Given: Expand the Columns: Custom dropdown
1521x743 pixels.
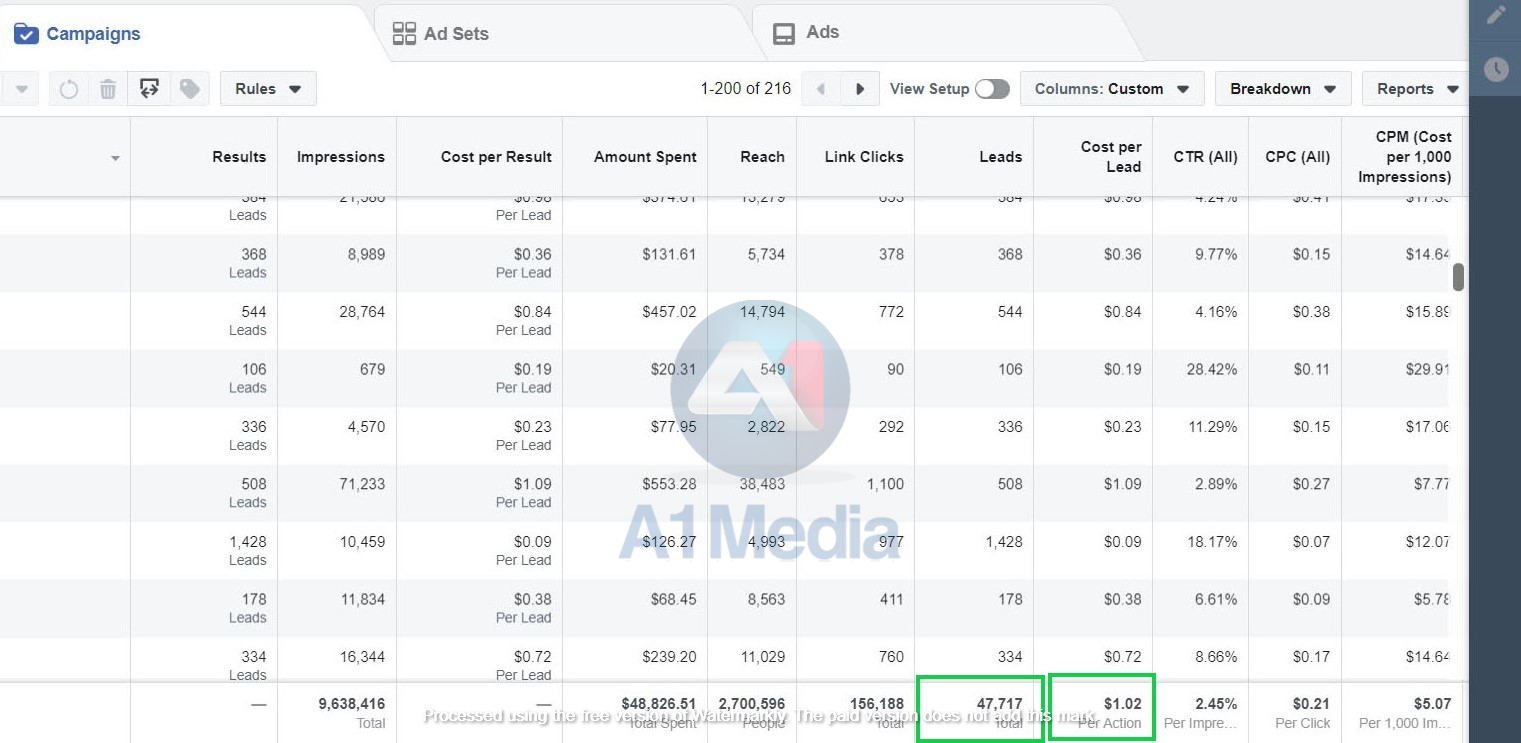Looking at the screenshot, I should 1111,89.
